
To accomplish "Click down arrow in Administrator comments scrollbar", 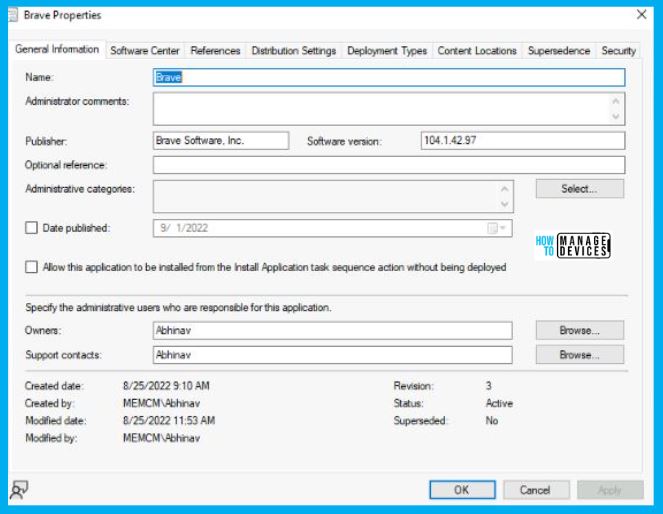I will (616, 117).
